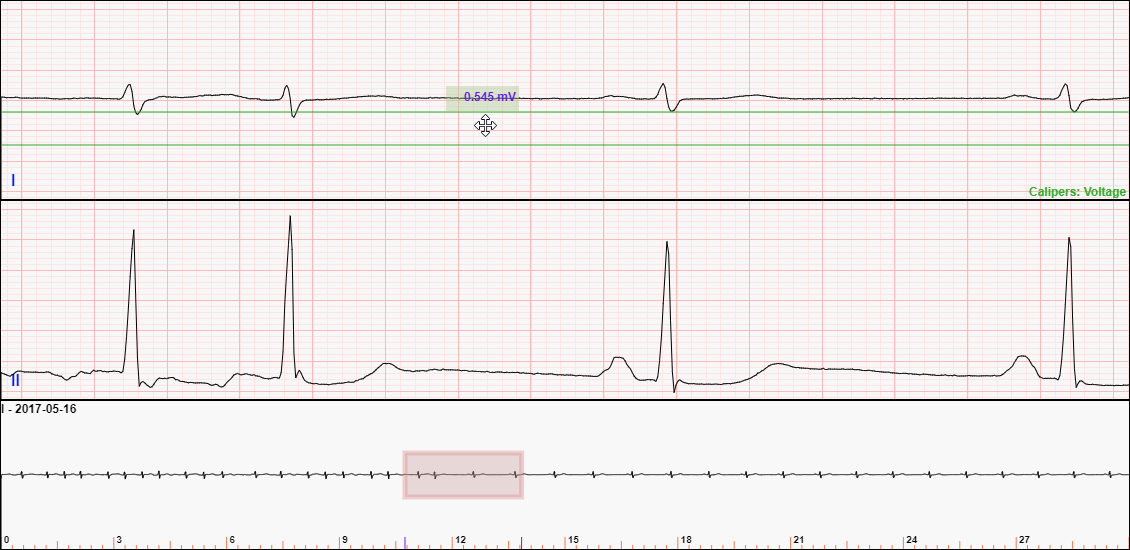Screen dimensions: 1130x550
Task: Click the blue lead II label
Action: click(15, 380)
